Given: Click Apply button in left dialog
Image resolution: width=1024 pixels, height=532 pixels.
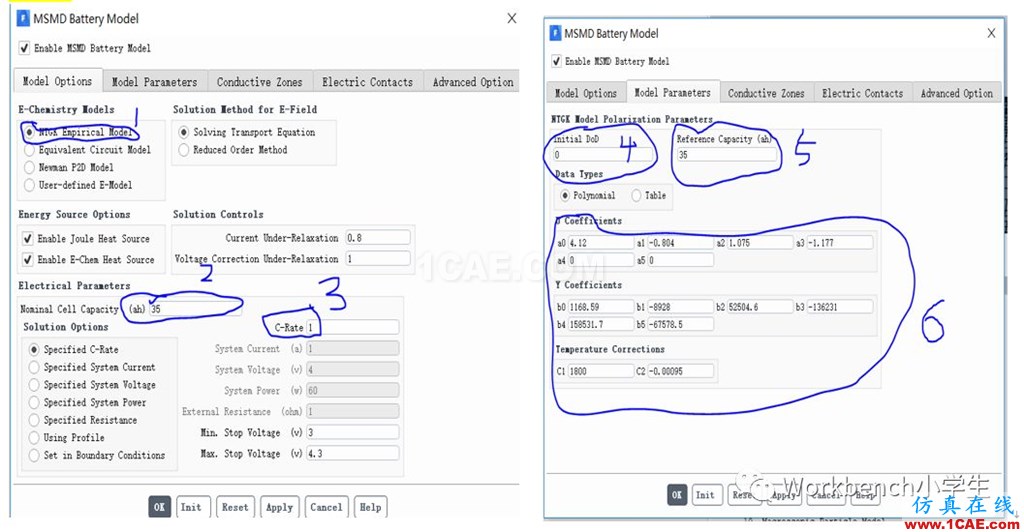Looking at the screenshot, I should pyautogui.click(x=280, y=507).
